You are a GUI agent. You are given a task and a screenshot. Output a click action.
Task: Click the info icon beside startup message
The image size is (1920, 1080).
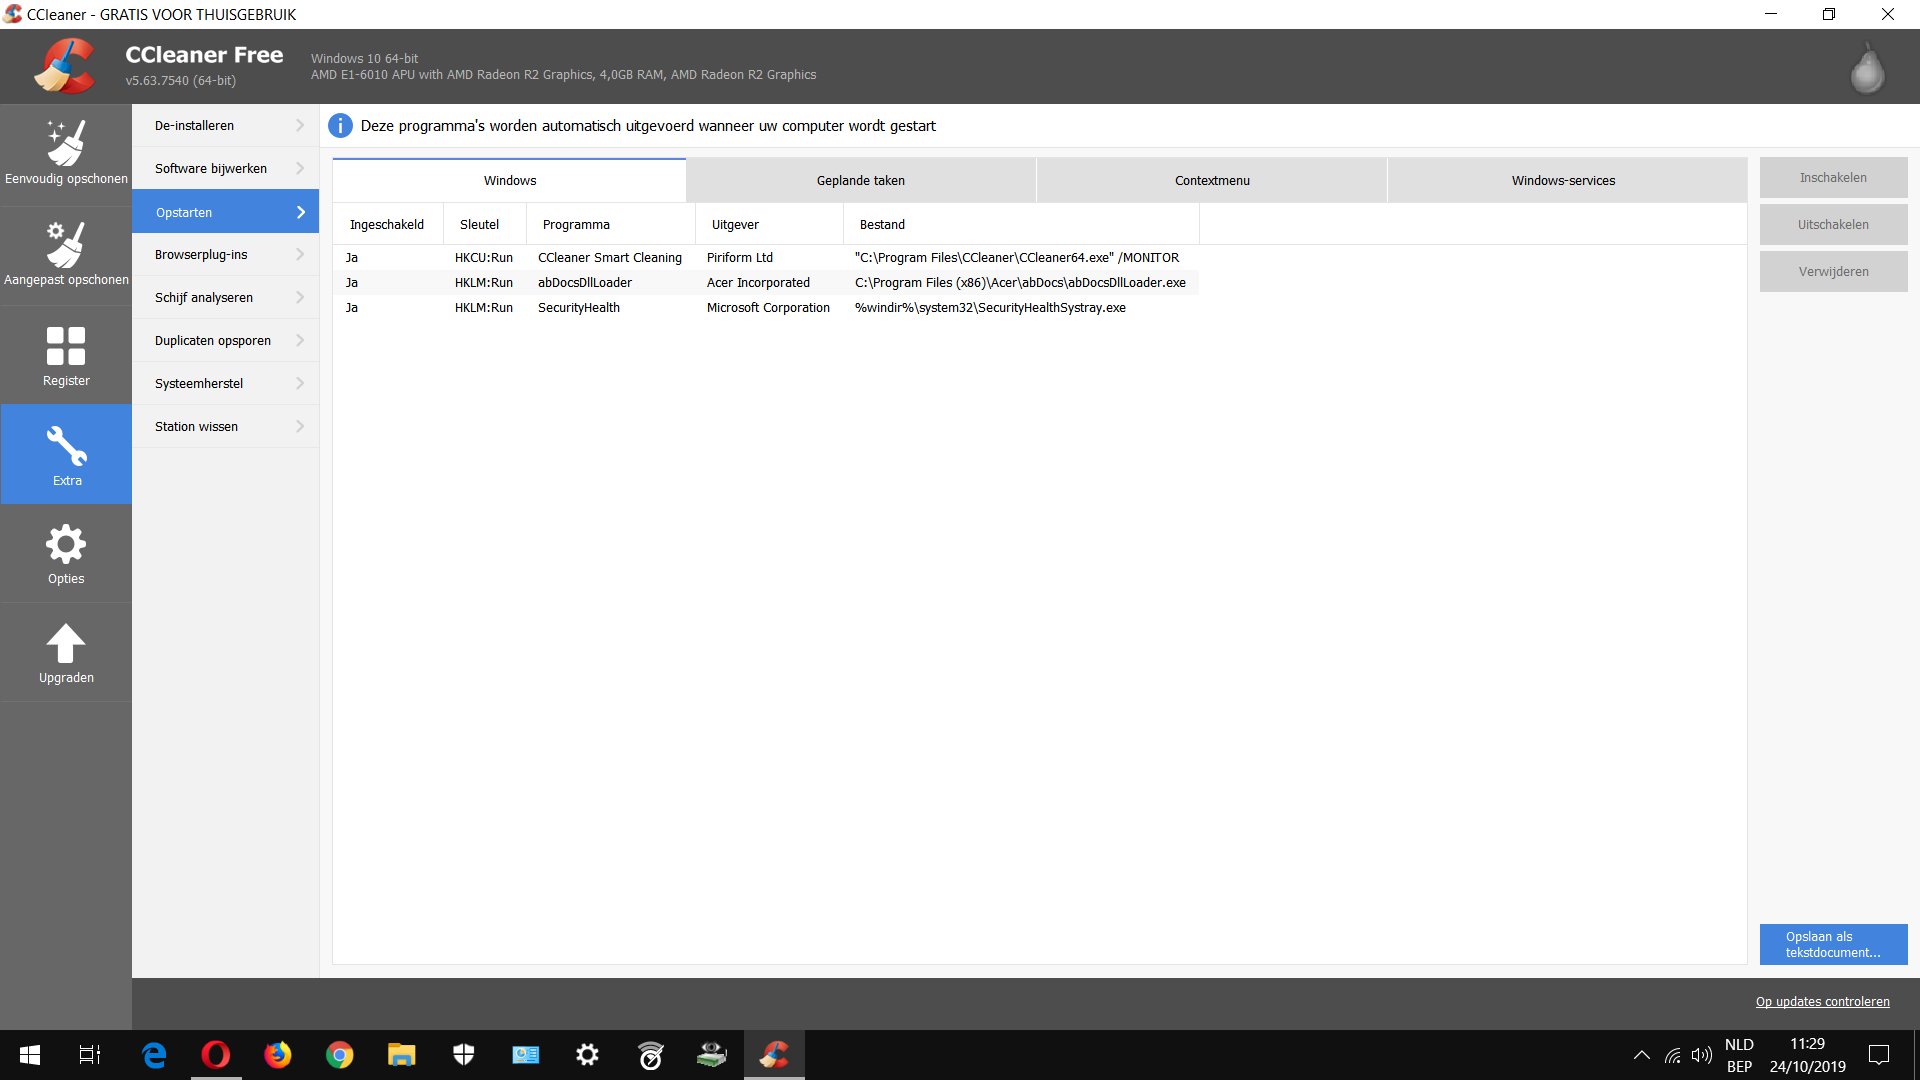click(340, 126)
